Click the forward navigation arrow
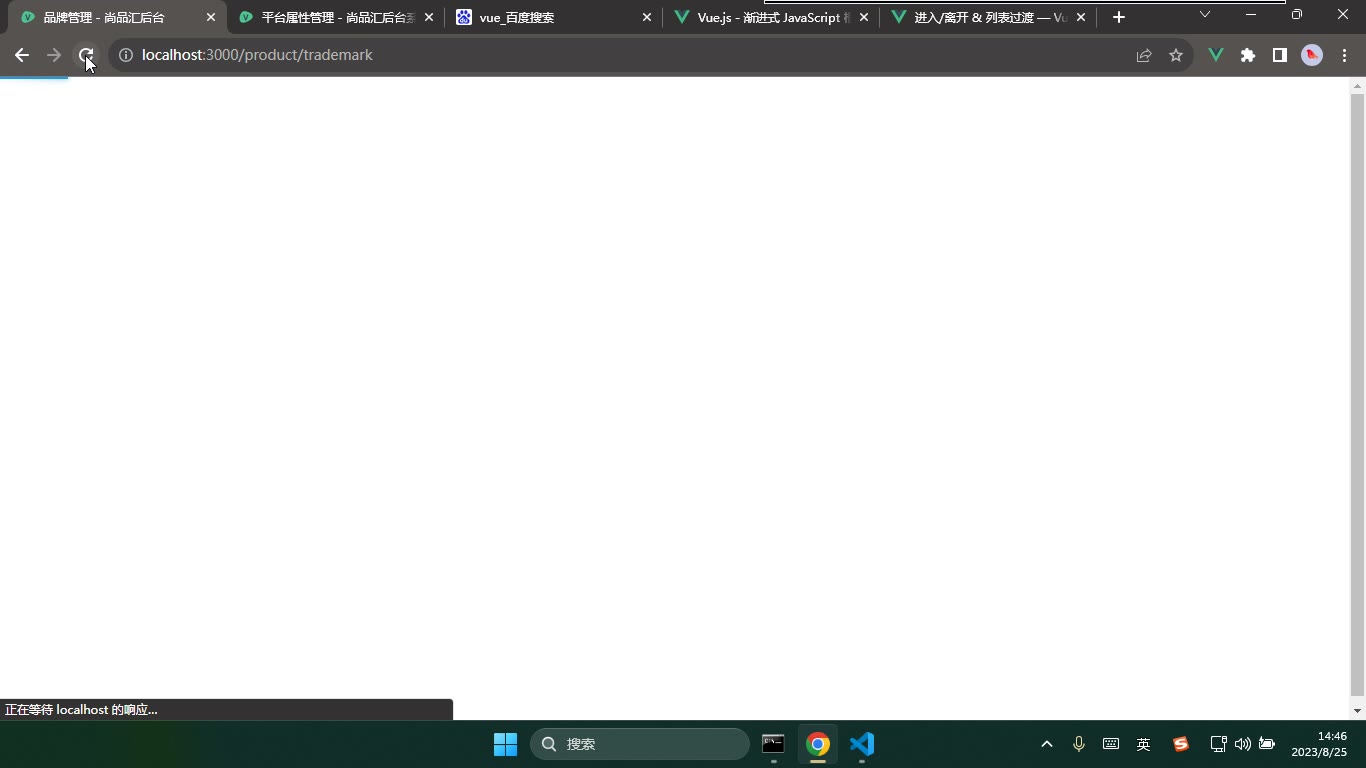 point(54,55)
